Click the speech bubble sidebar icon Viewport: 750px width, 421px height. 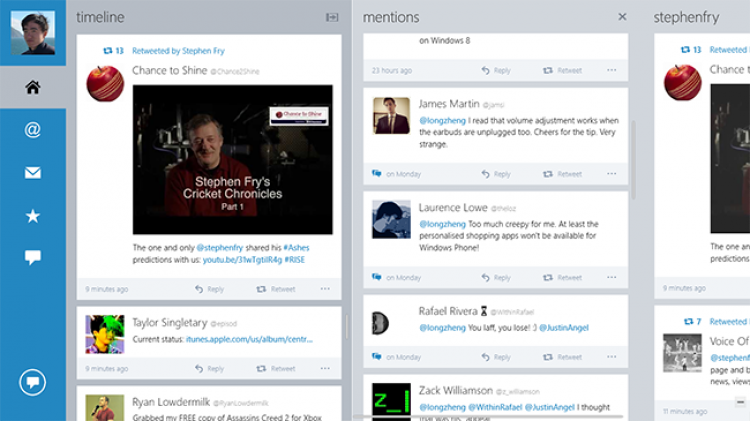point(33,257)
